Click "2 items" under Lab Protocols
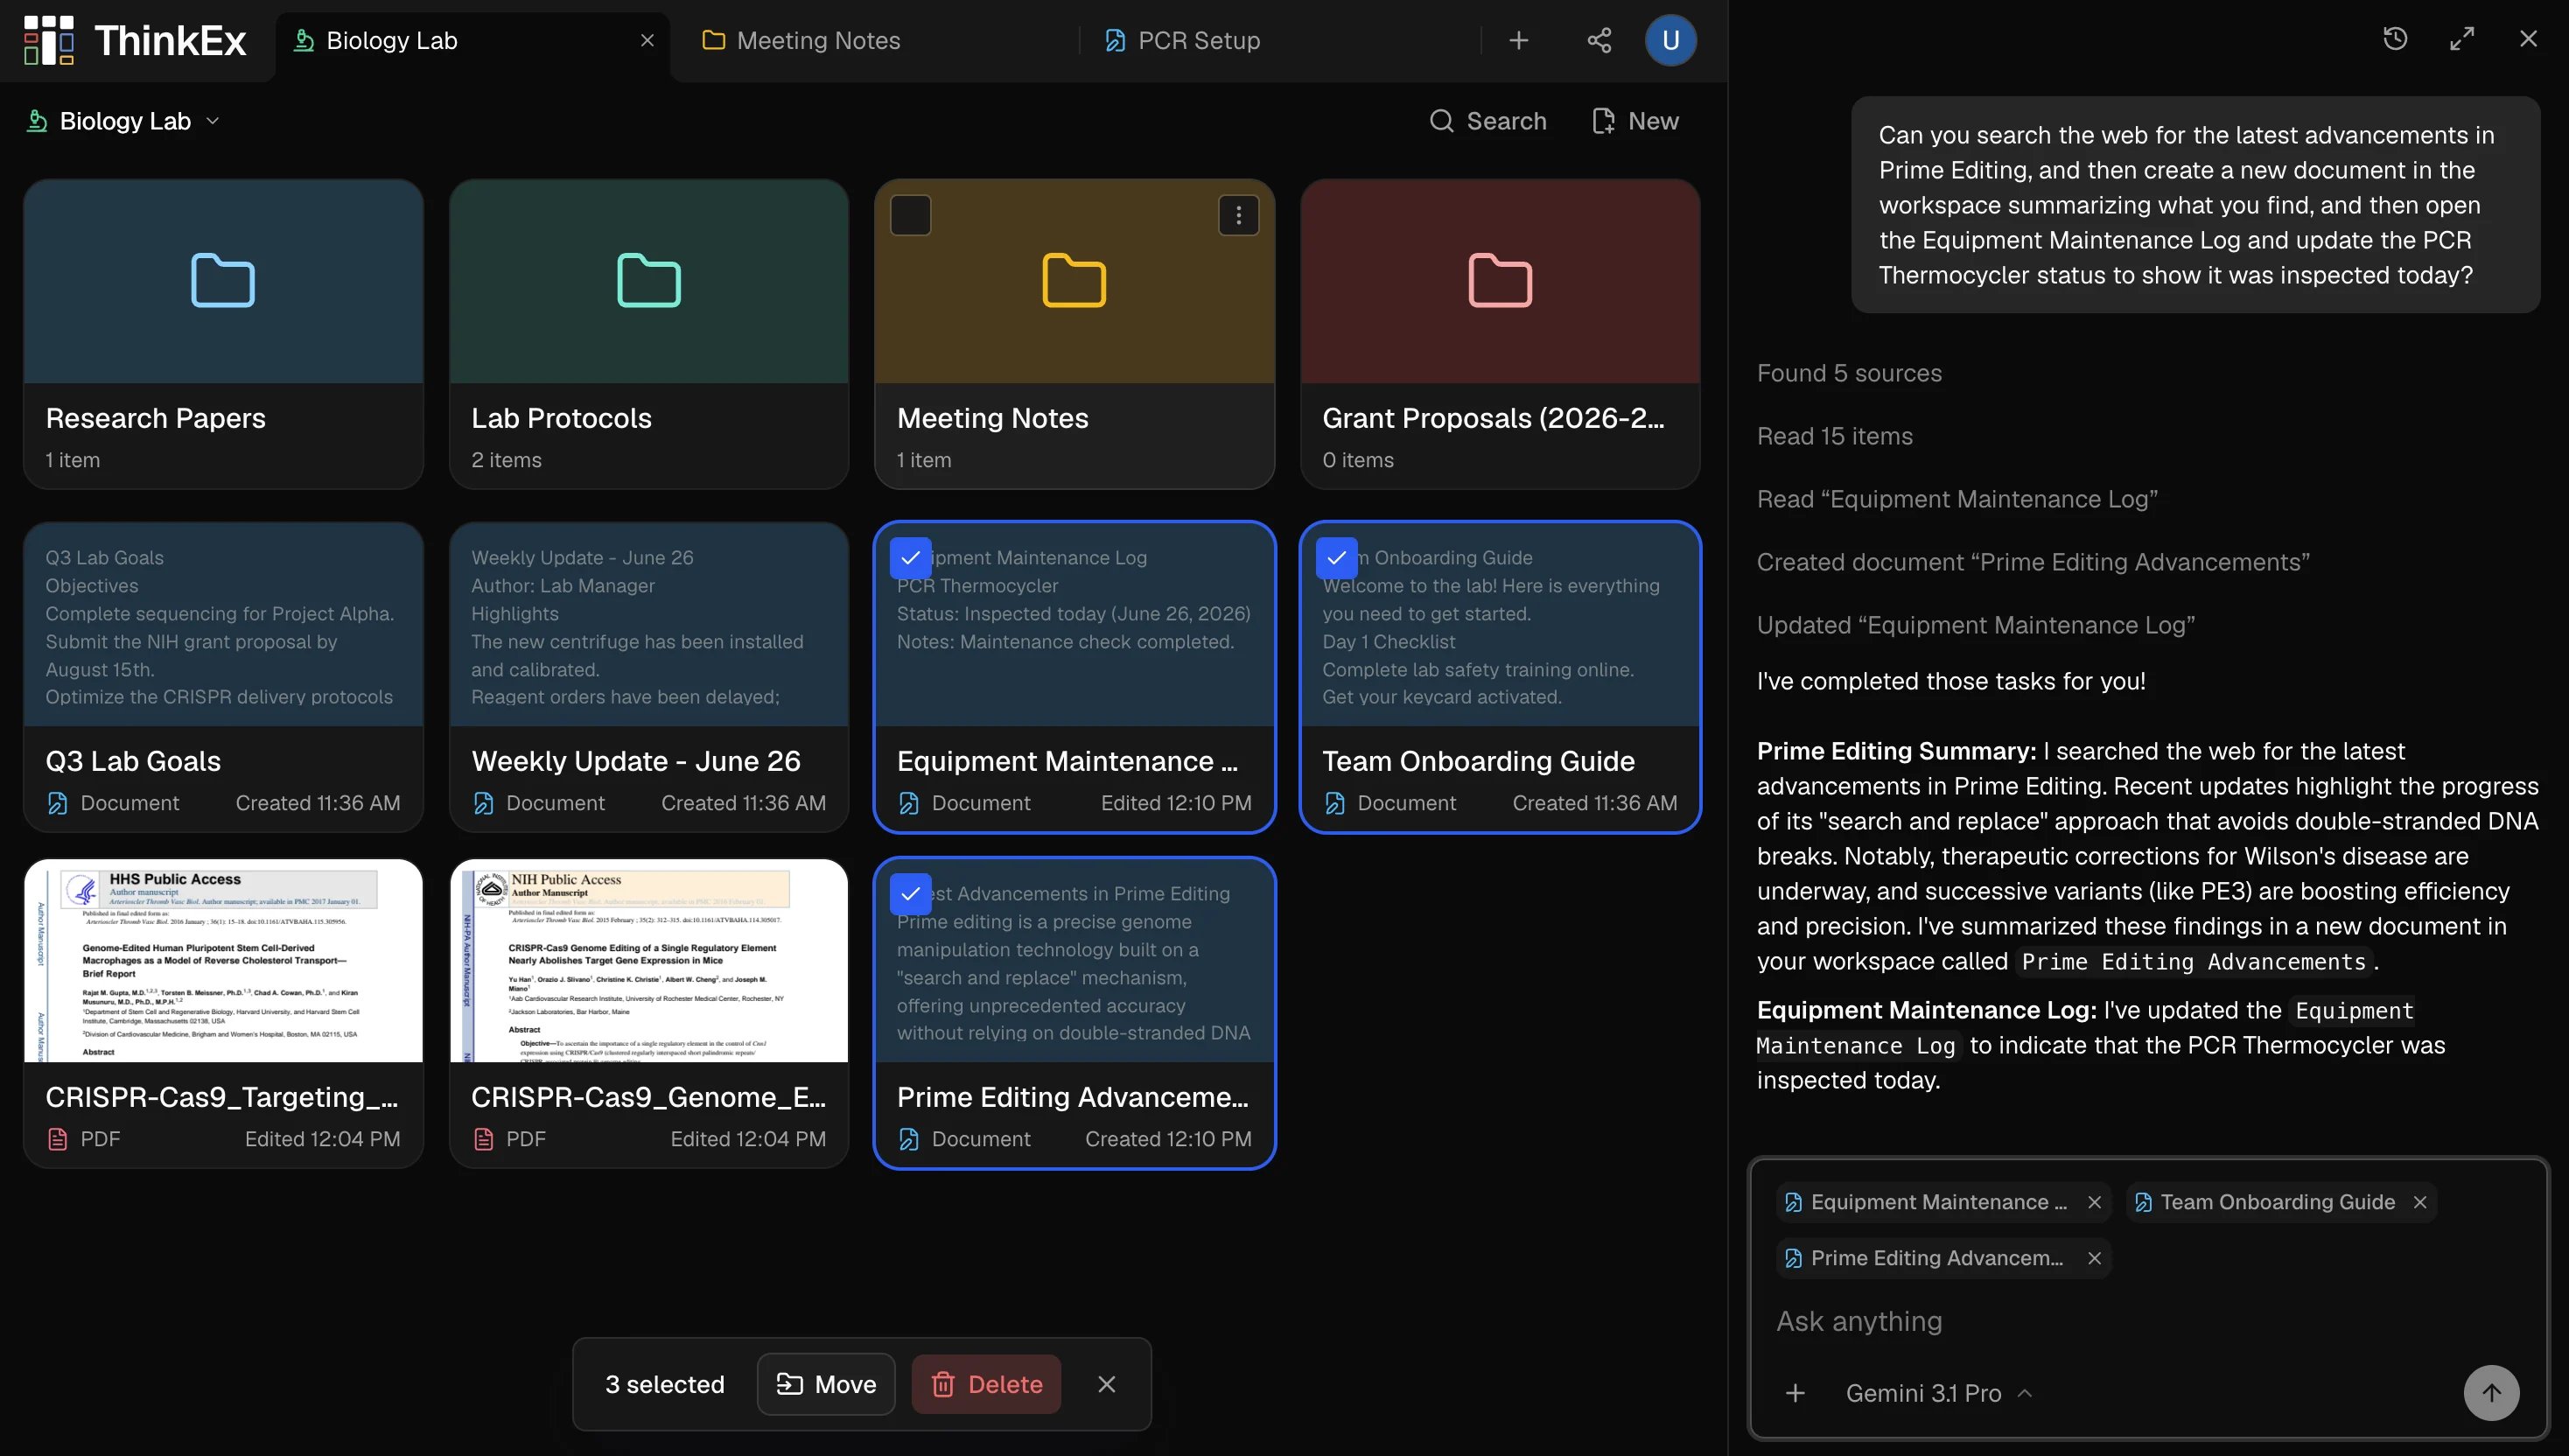Viewport: 2569px width, 1456px height. [x=506, y=460]
